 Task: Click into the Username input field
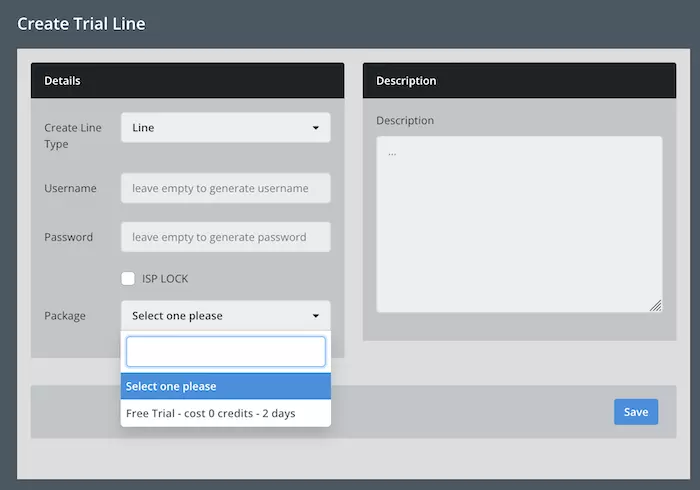tap(225, 188)
